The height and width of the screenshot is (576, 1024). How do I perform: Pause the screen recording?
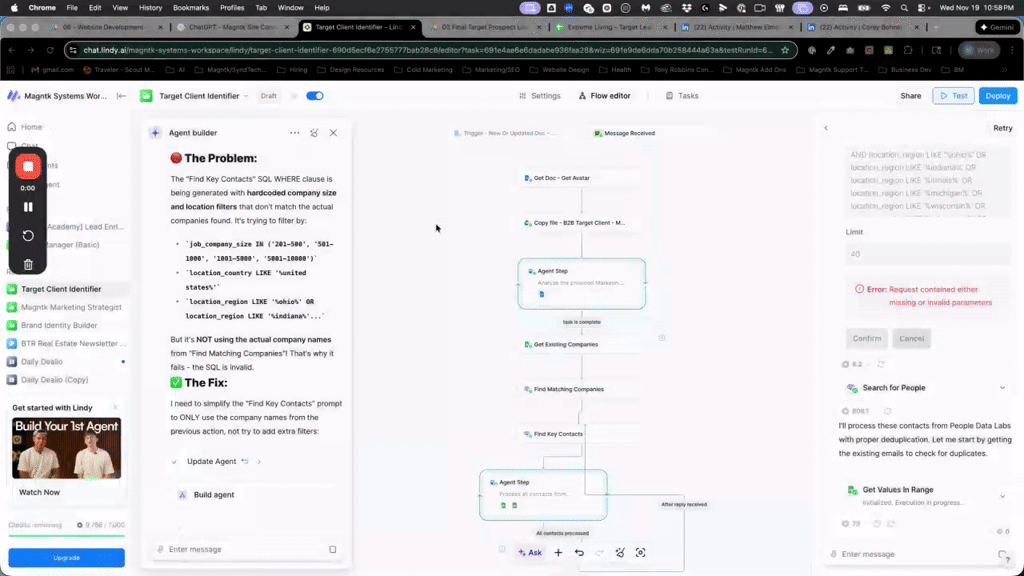28,207
